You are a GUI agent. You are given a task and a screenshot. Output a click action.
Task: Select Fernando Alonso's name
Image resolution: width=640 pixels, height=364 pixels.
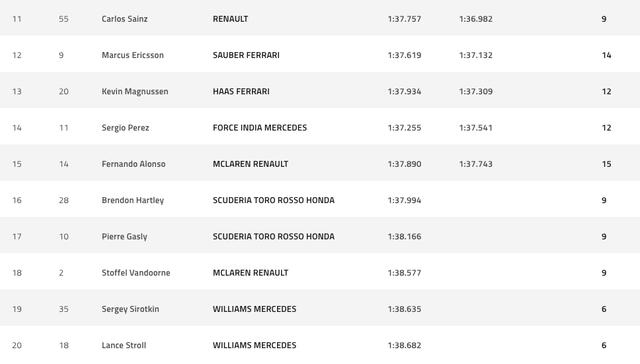[133, 164]
